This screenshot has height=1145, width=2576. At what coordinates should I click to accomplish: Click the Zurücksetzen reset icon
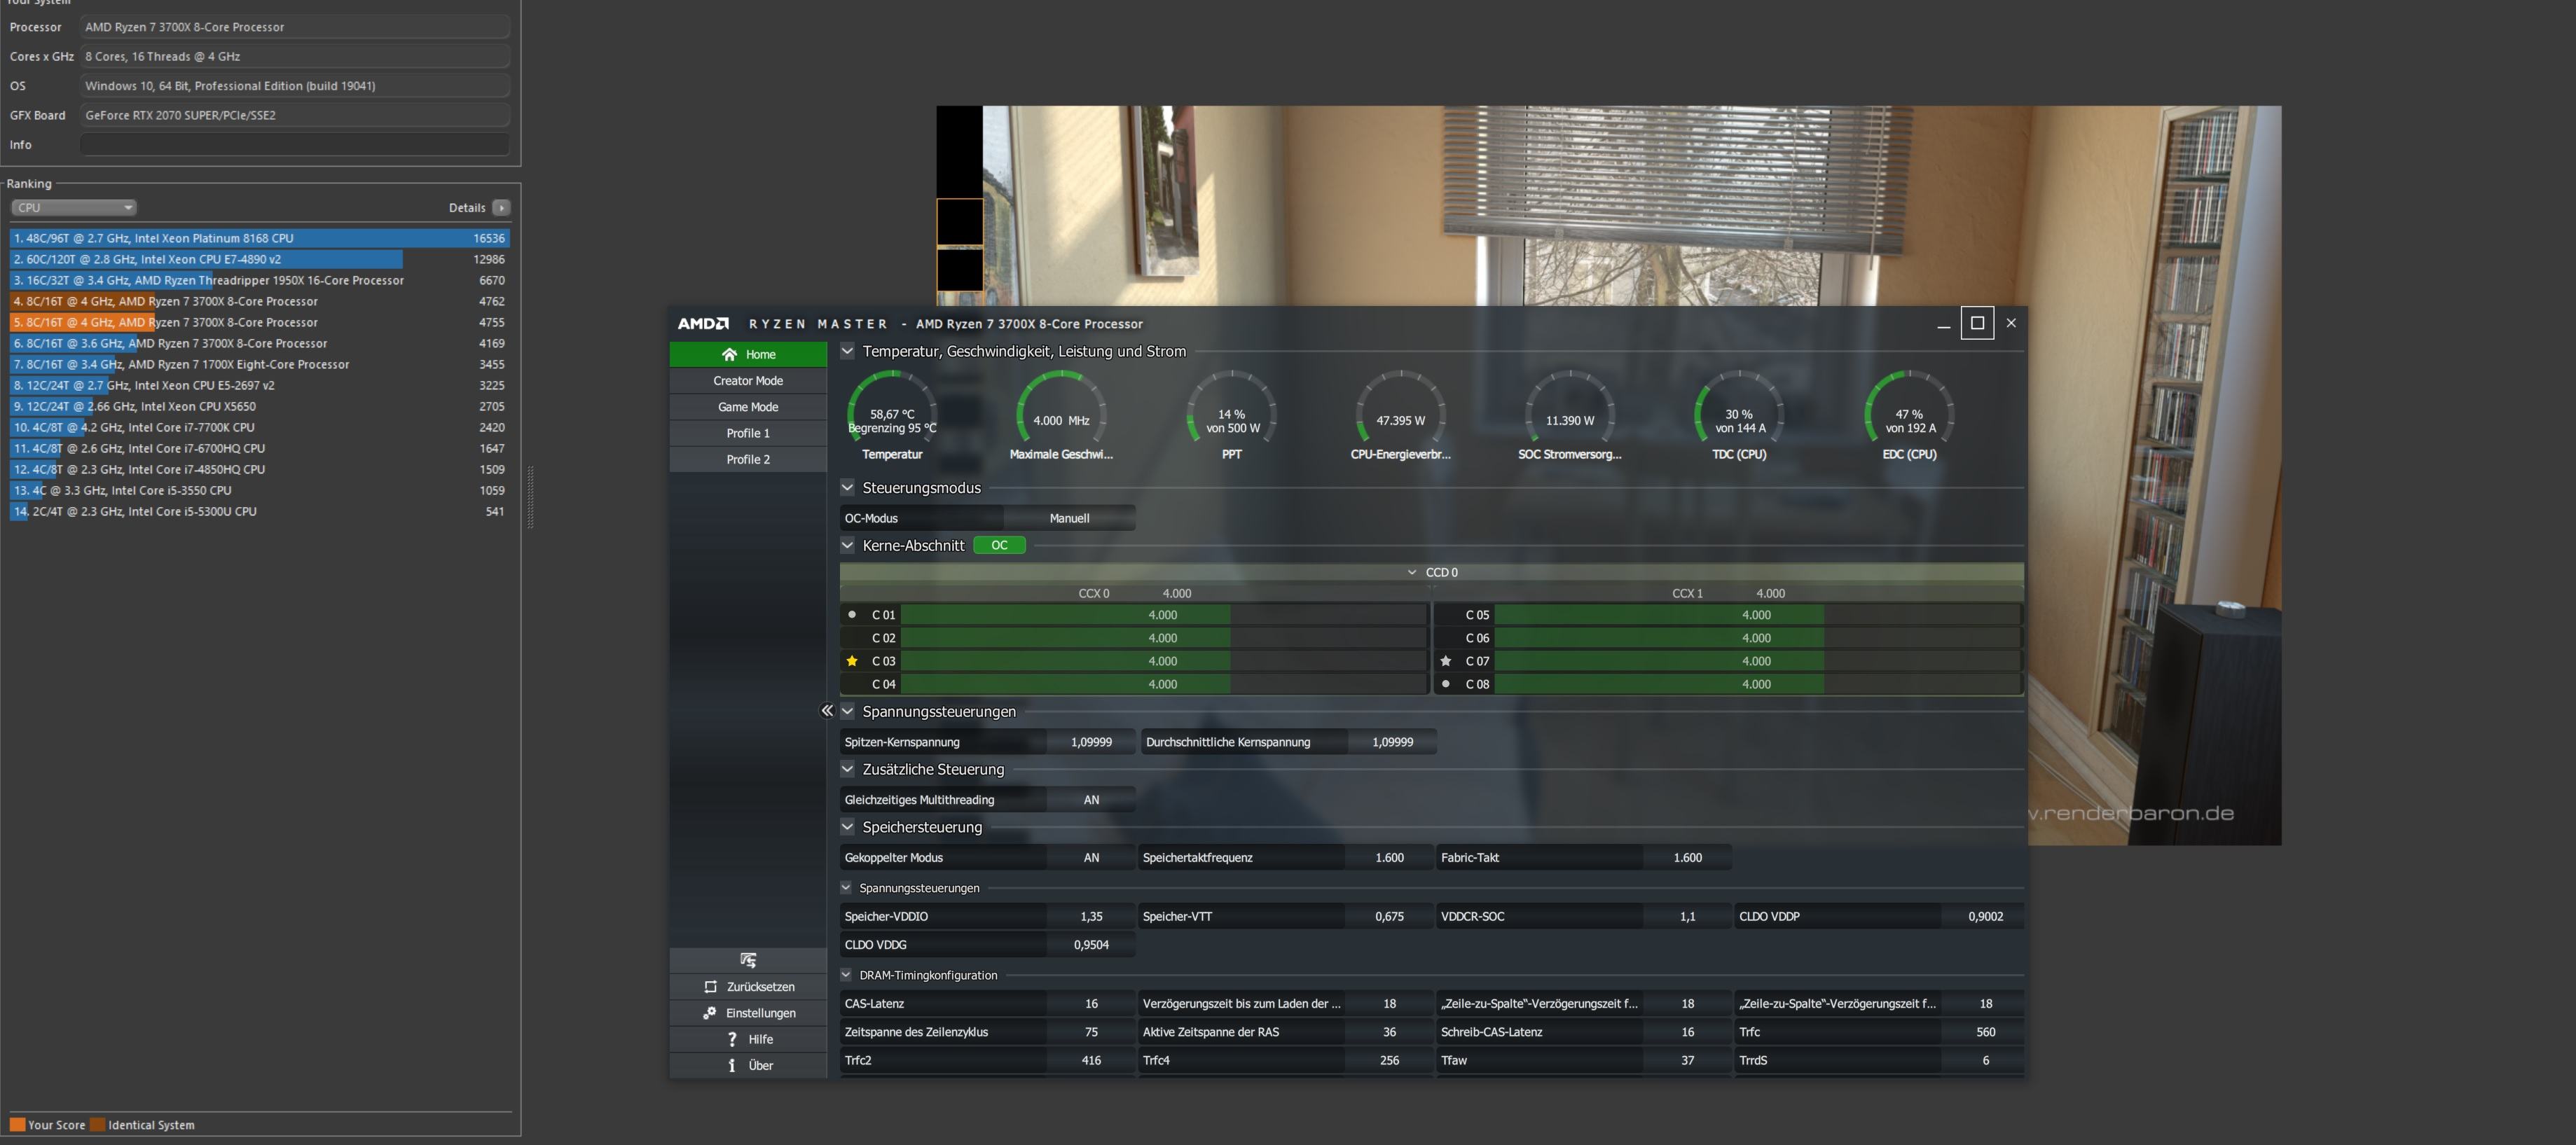point(710,987)
